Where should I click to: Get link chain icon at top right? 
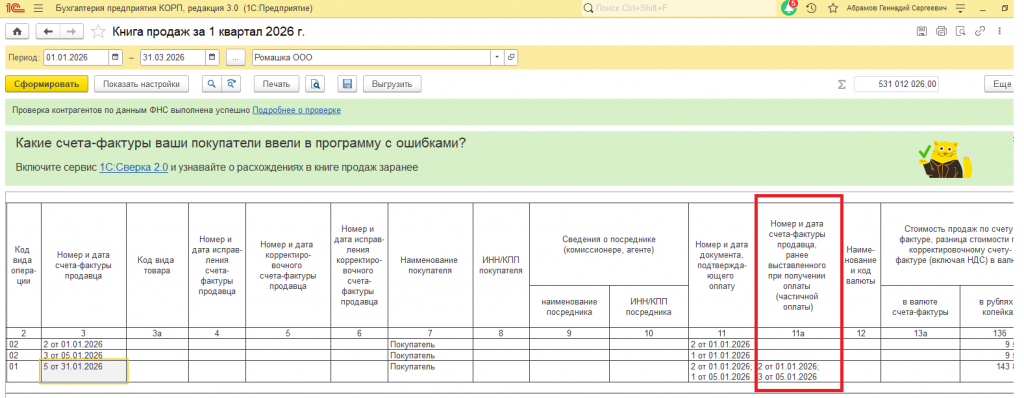[980, 31]
